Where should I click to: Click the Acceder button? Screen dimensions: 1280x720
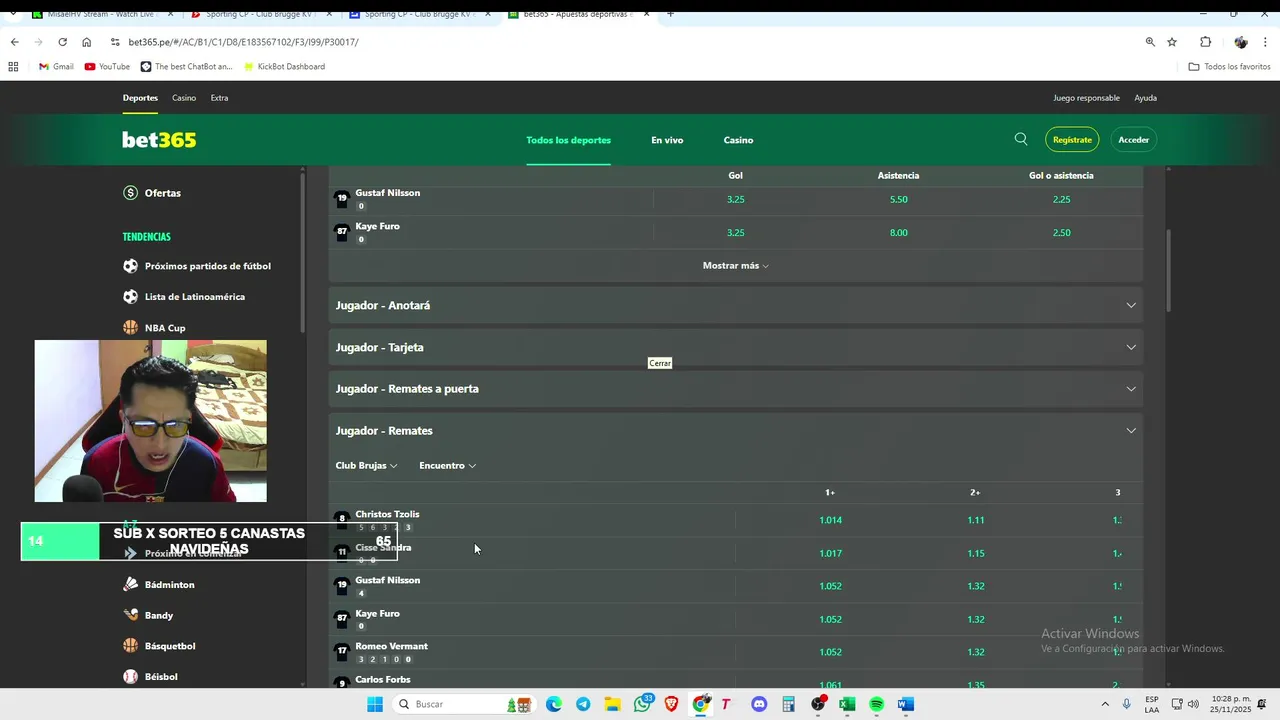pyautogui.click(x=1133, y=140)
